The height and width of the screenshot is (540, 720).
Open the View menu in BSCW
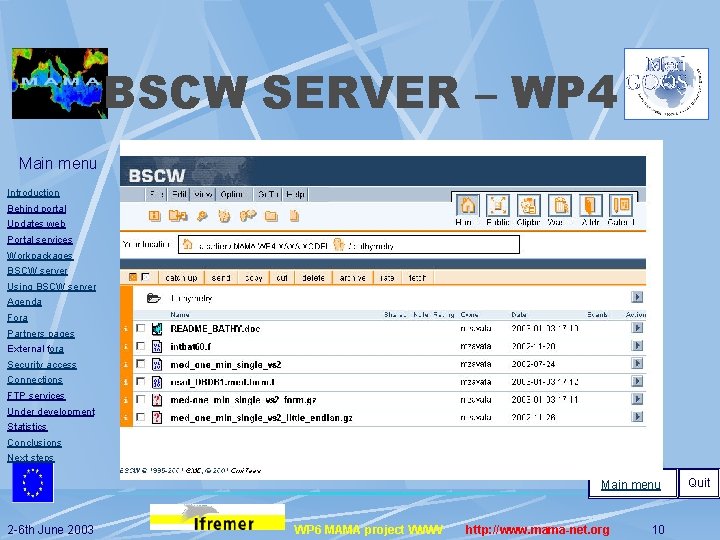coord(202,194)
